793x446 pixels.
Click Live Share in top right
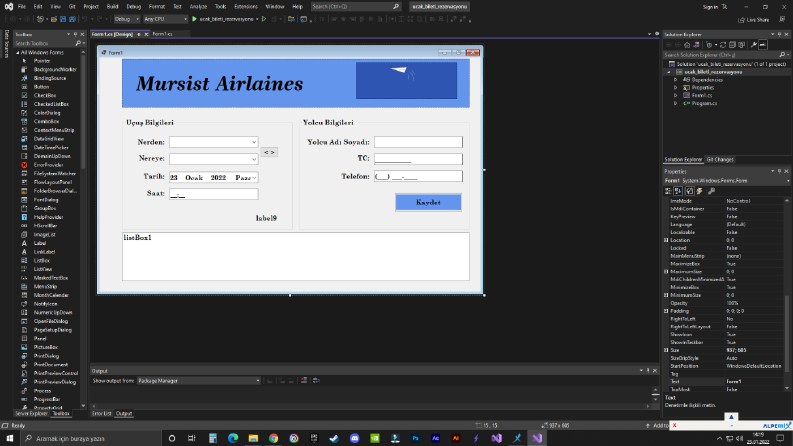[754, 20]
